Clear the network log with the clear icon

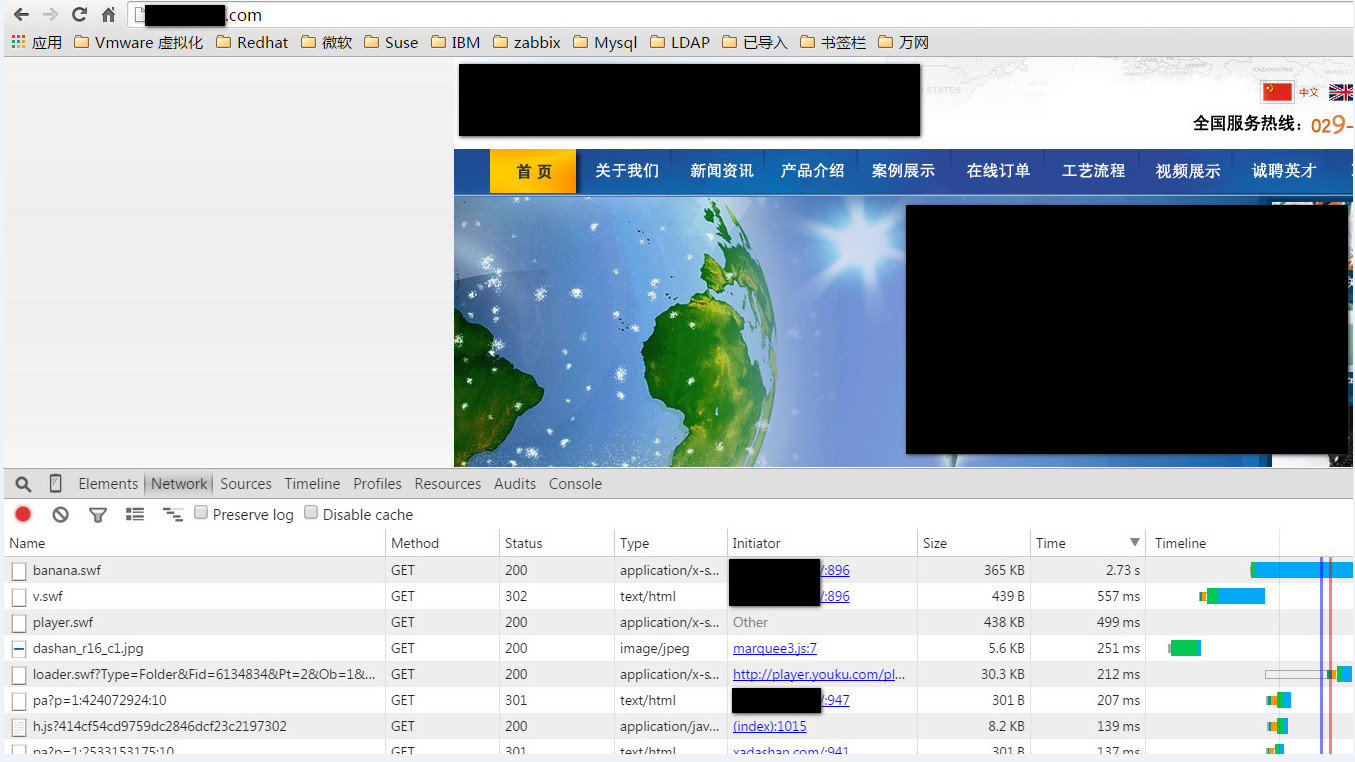tap(61, 514)
